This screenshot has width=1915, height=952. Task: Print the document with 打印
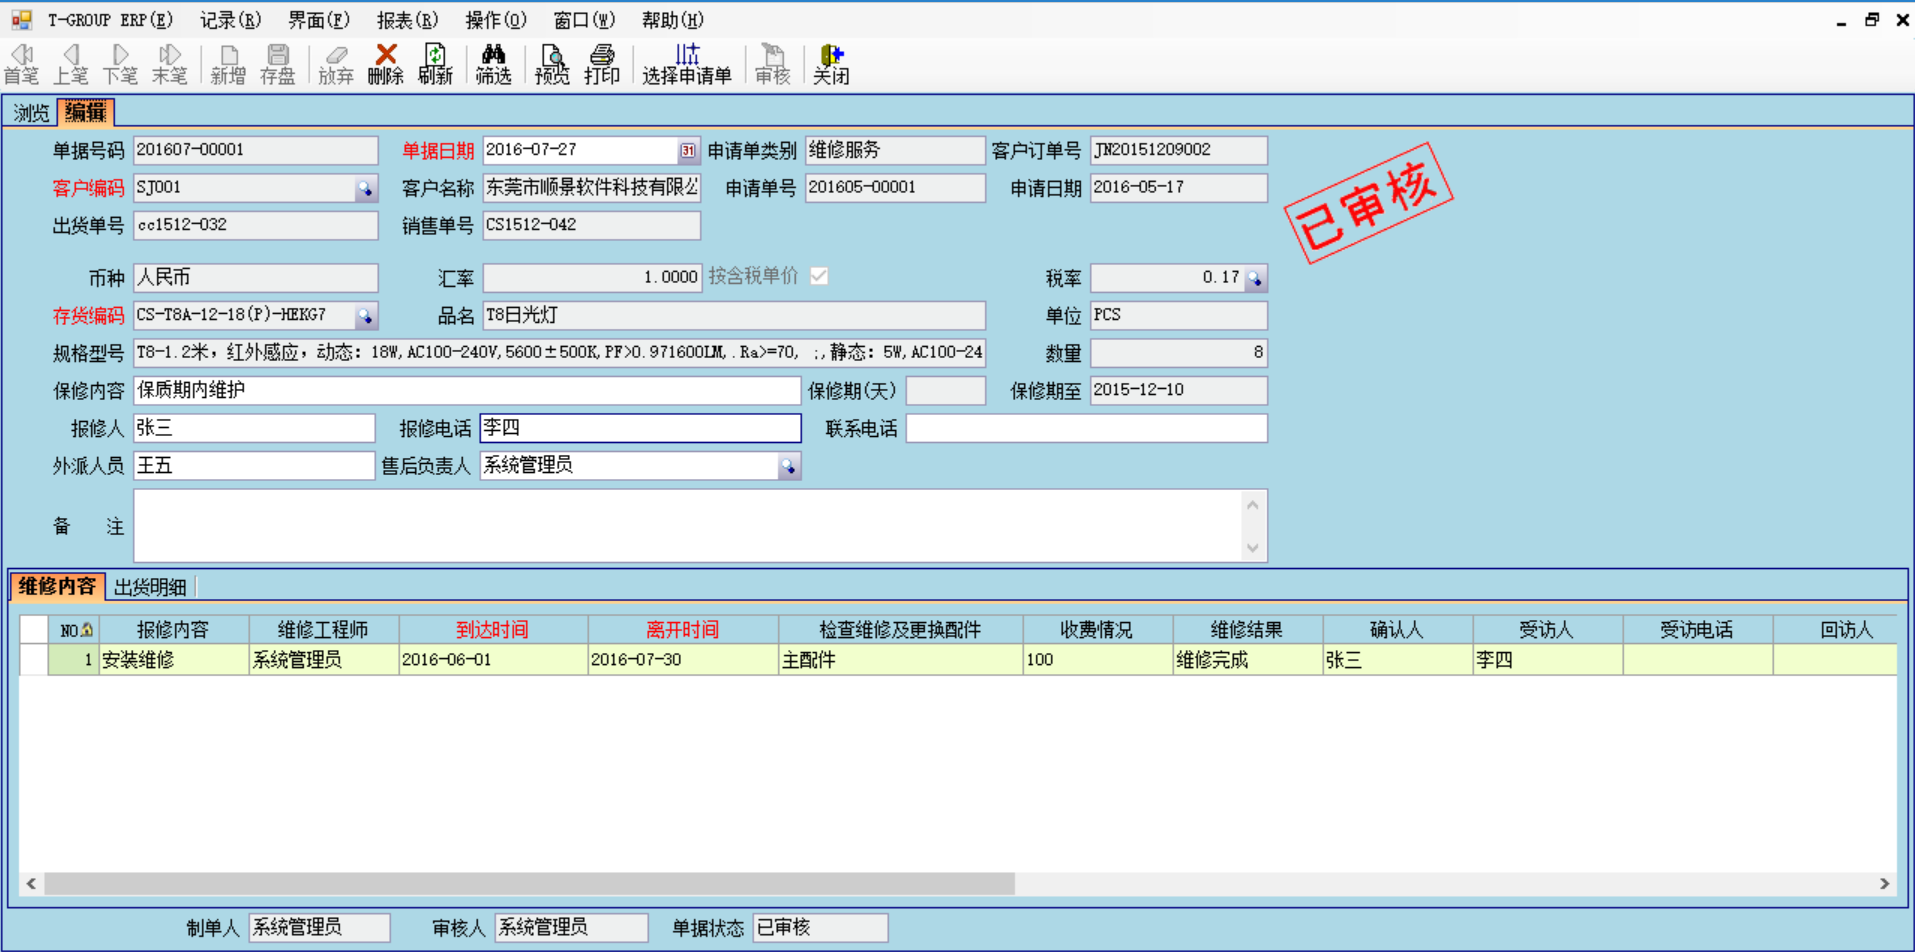coord(602,64)
